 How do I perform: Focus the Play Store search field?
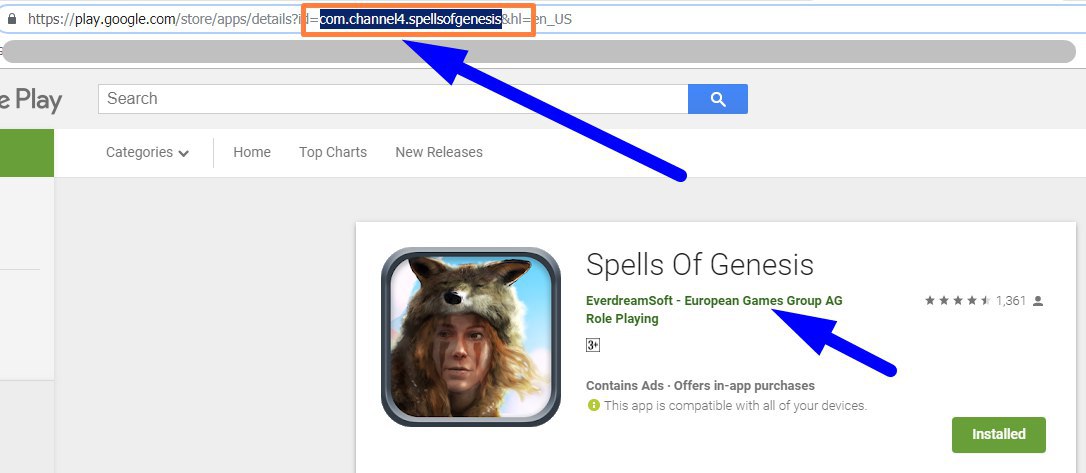[x=393, y=99]
